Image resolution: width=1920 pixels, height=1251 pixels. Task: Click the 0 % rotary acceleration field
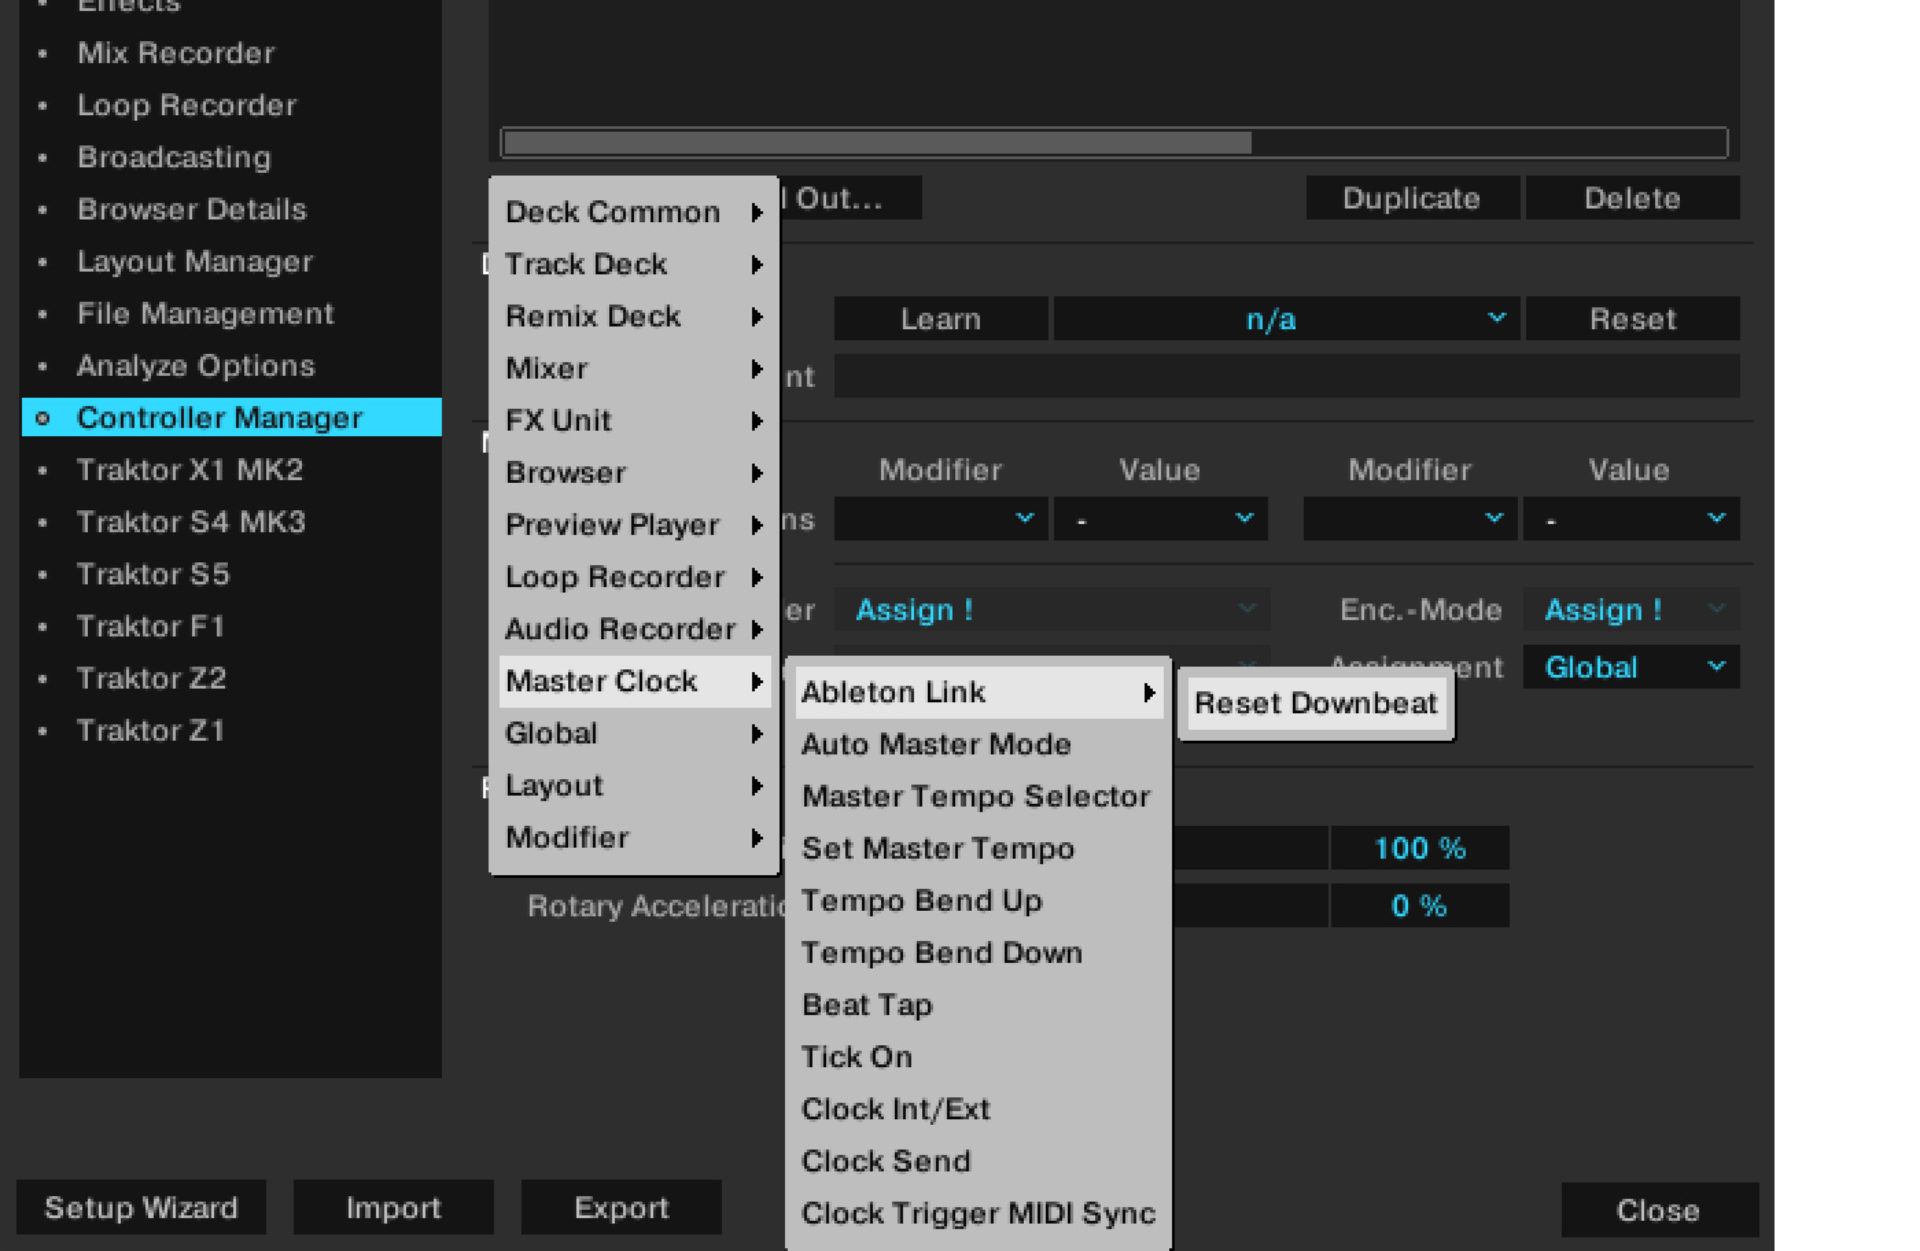pos(1419,905)
